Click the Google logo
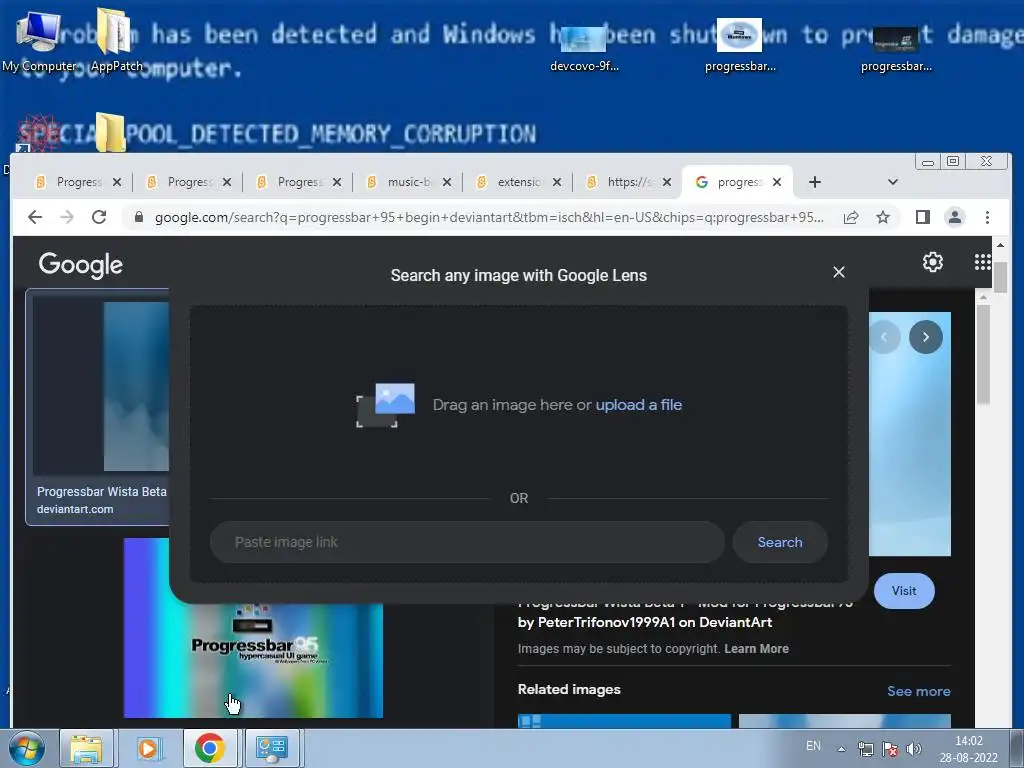The height and width of the screenshot is (768, 1024). point(80,264)
